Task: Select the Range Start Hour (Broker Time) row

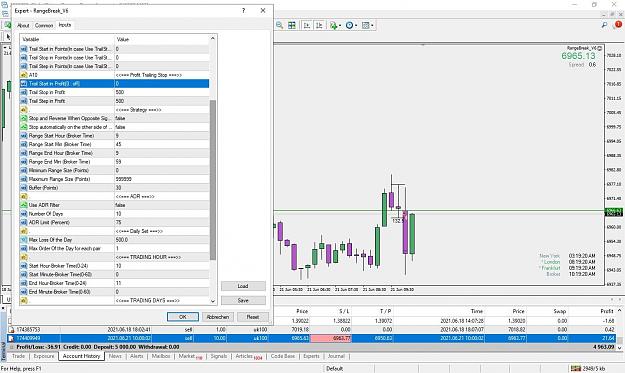Action: pos(114,136)
